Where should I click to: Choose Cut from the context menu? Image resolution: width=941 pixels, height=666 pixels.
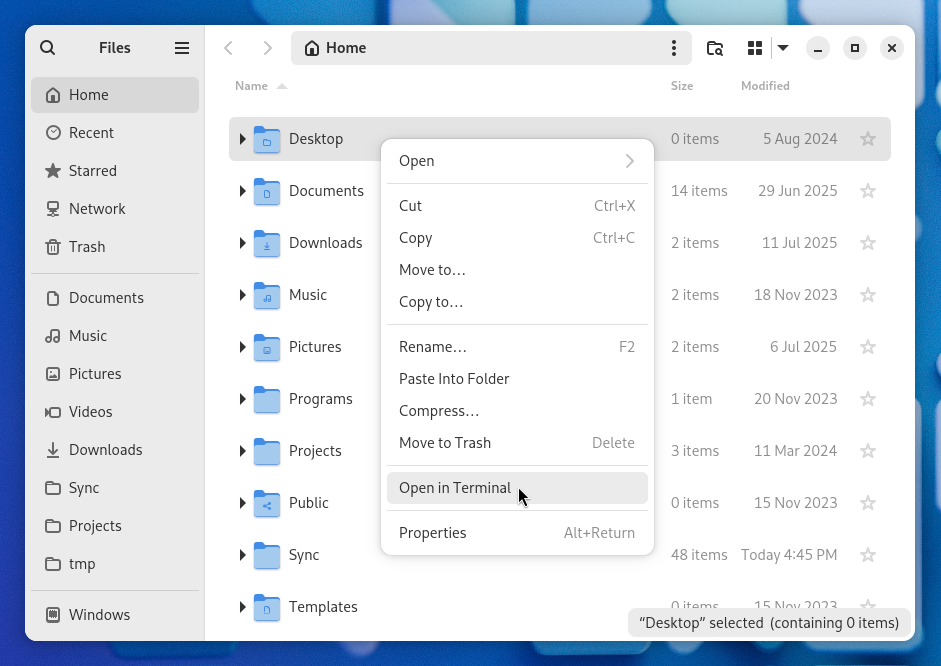517,206
